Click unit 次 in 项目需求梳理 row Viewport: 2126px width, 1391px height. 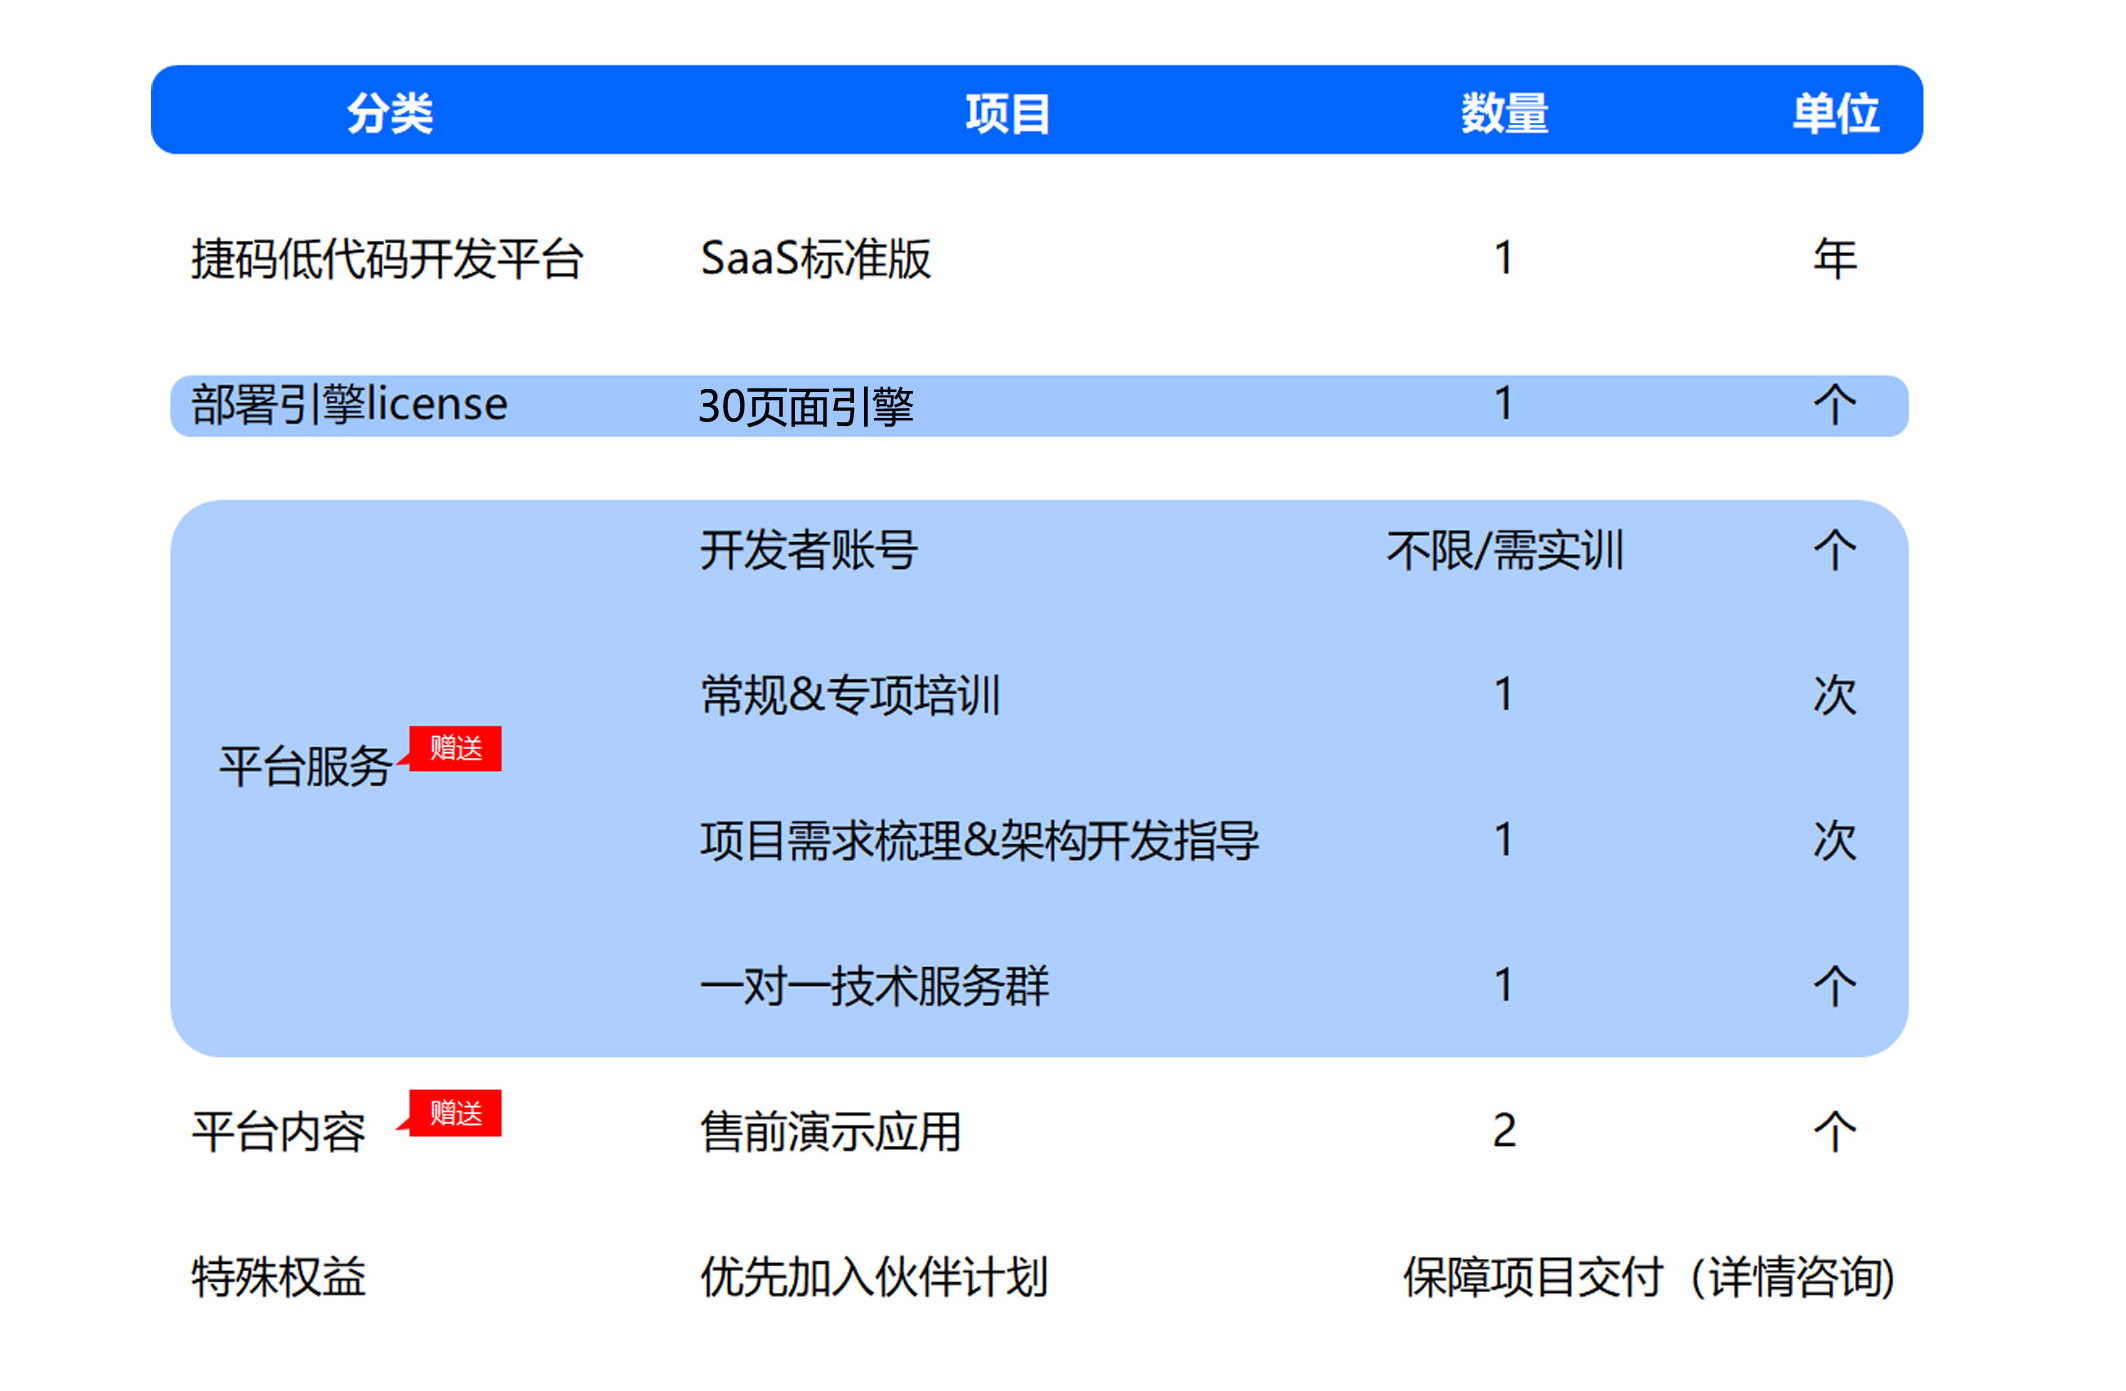click(x=1835, y=840)
